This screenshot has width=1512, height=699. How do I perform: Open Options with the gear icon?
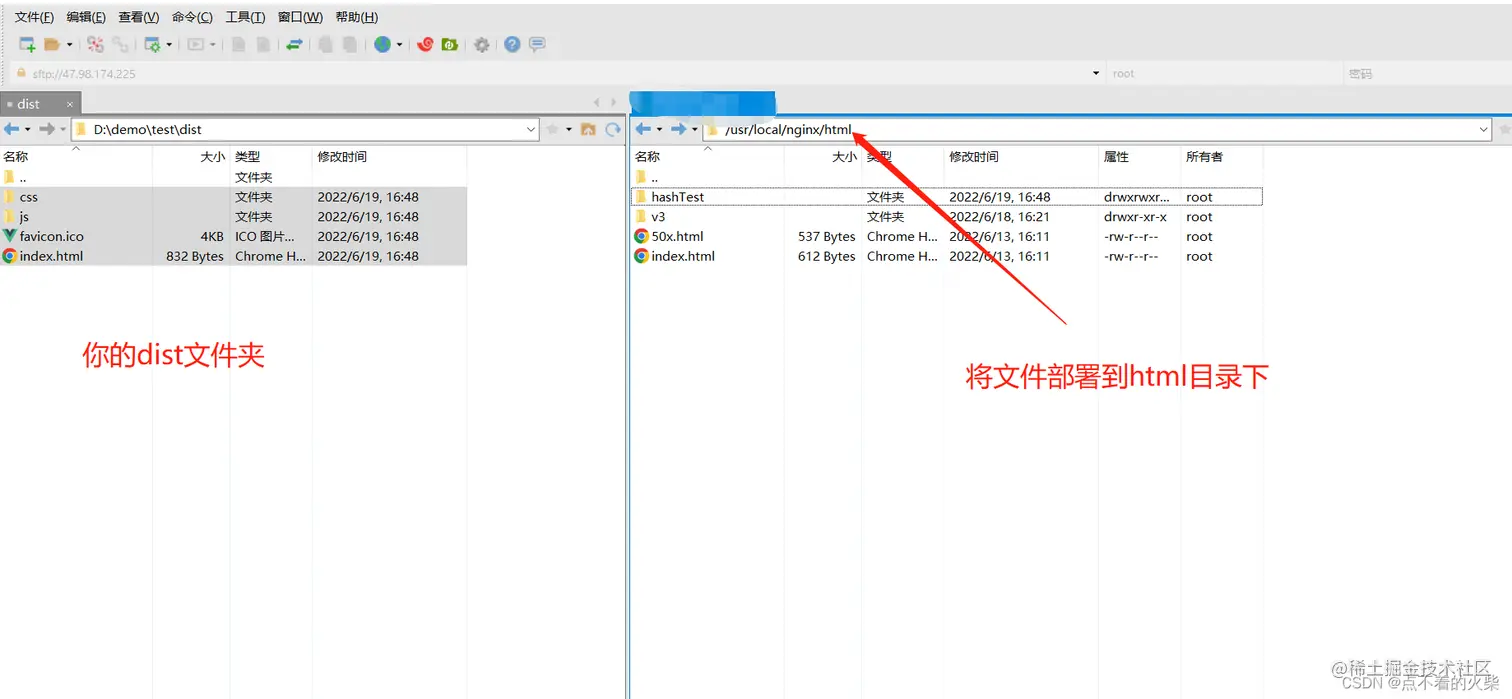tap(482, 44)
